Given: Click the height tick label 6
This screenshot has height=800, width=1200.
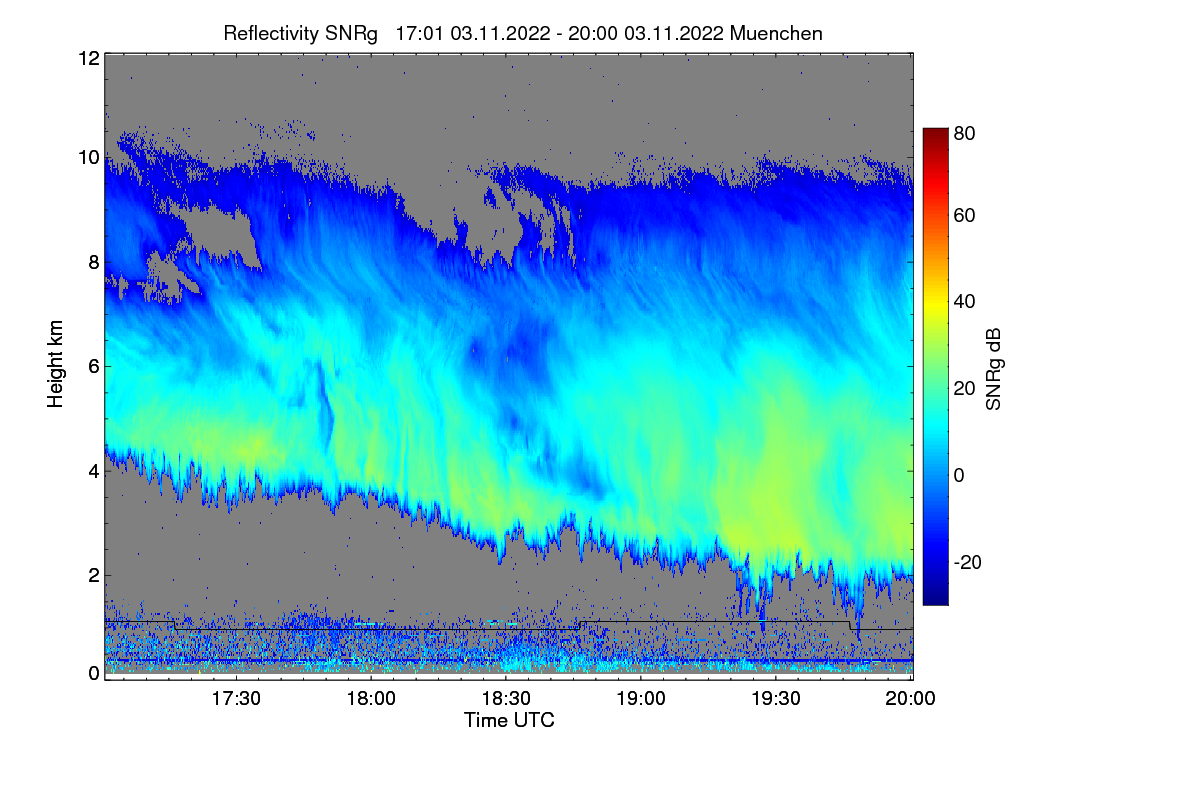Looking at the screenshot, I should point(94,366).
